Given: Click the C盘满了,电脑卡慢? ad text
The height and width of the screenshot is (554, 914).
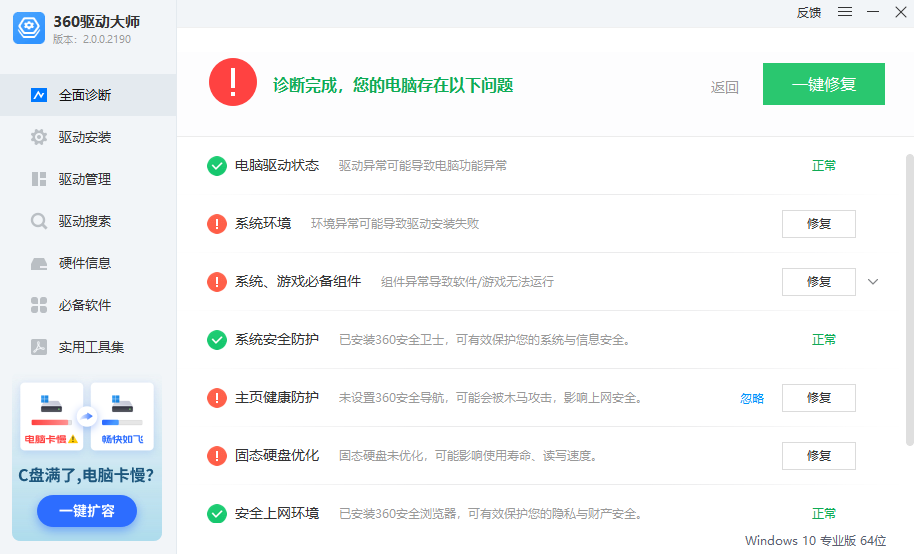Looking at the screenshot, I should tap(86, 475).
